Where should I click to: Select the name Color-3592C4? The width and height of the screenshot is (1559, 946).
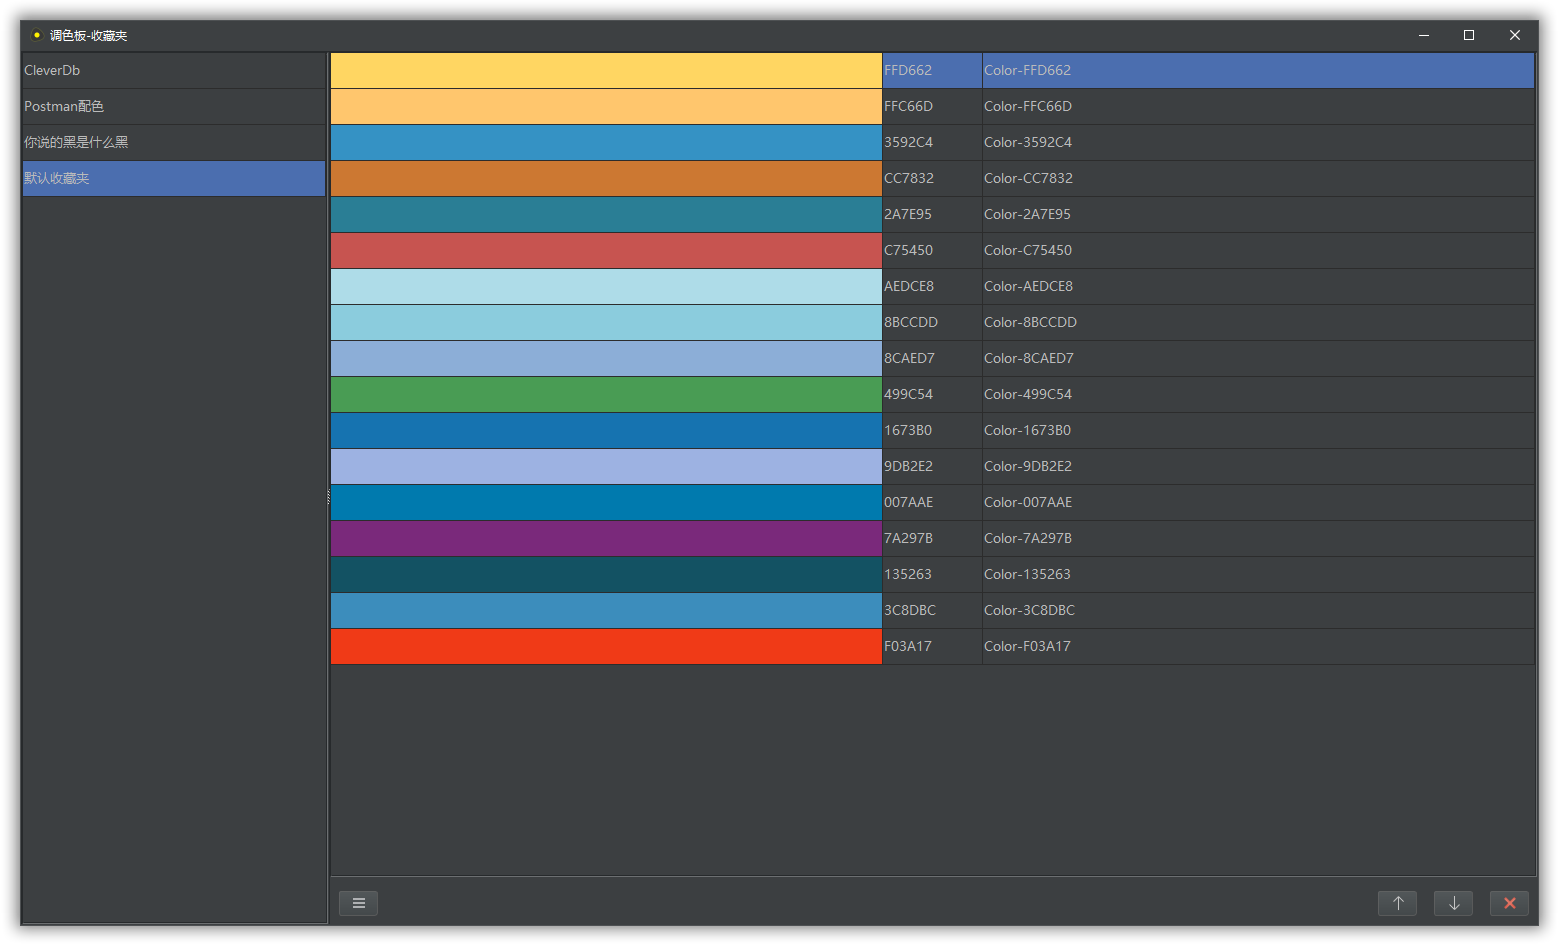1258,142
